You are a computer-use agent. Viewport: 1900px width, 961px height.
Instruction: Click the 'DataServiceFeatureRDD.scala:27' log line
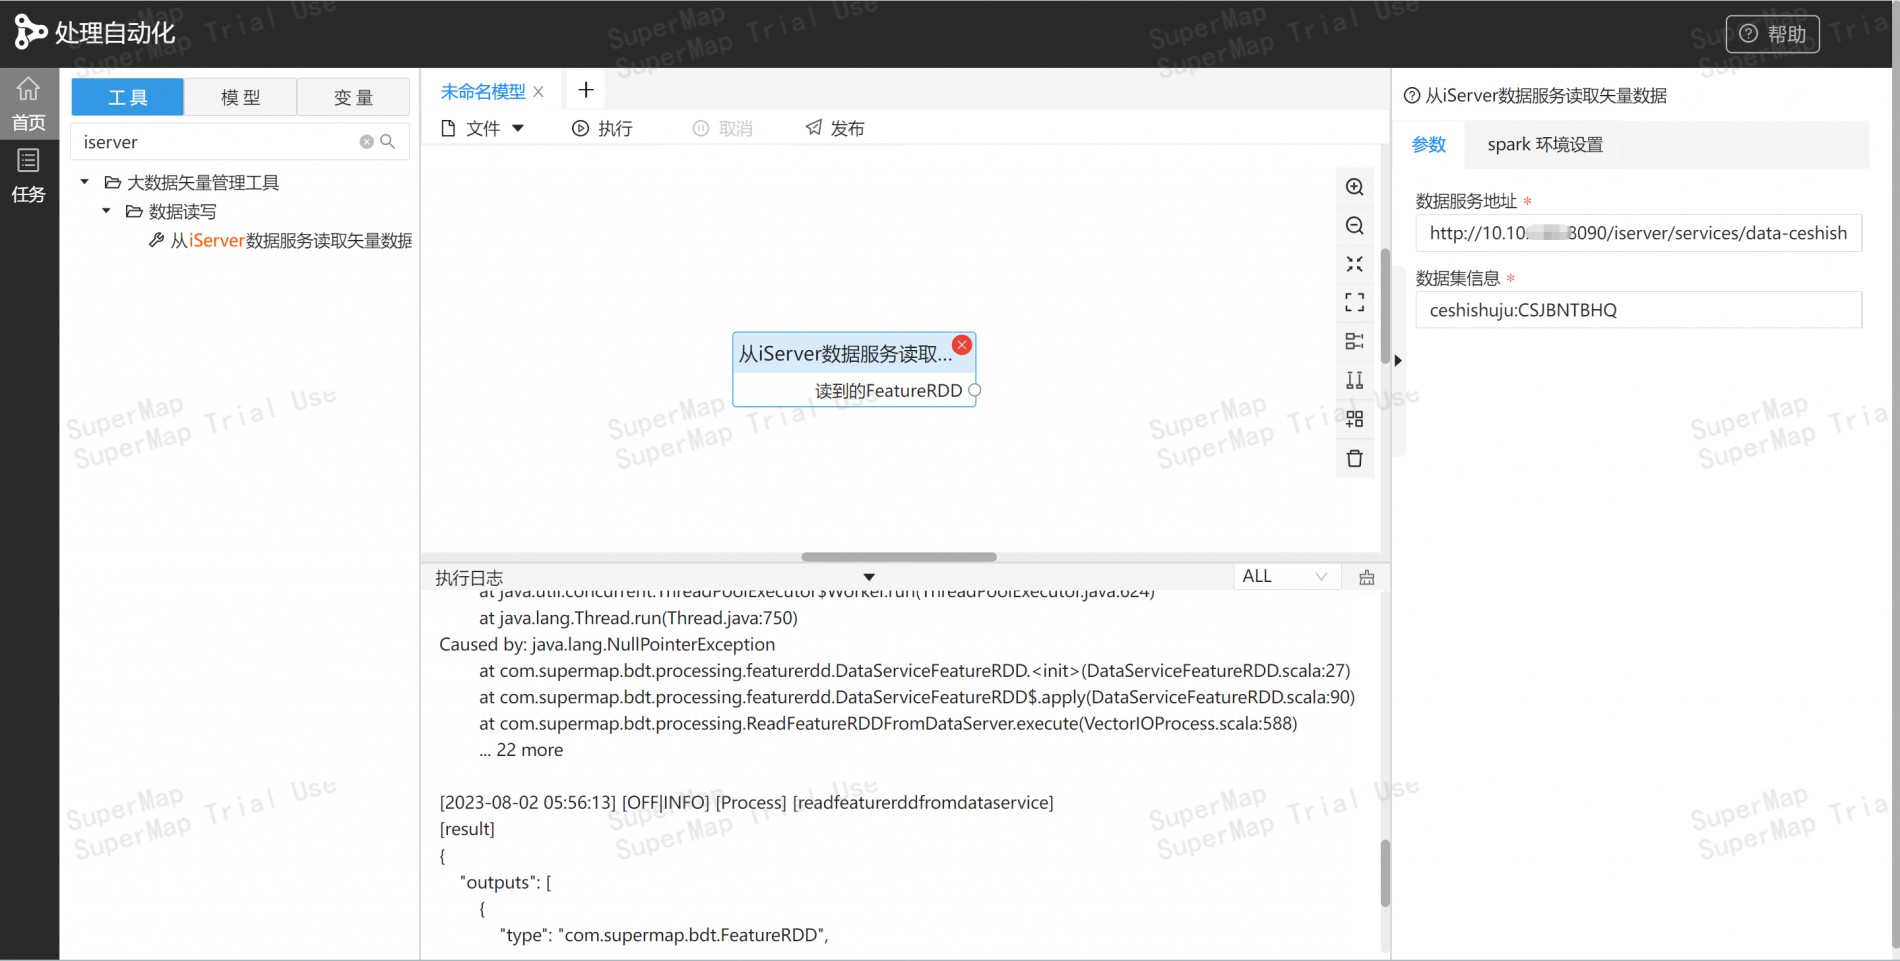(914, 670)
